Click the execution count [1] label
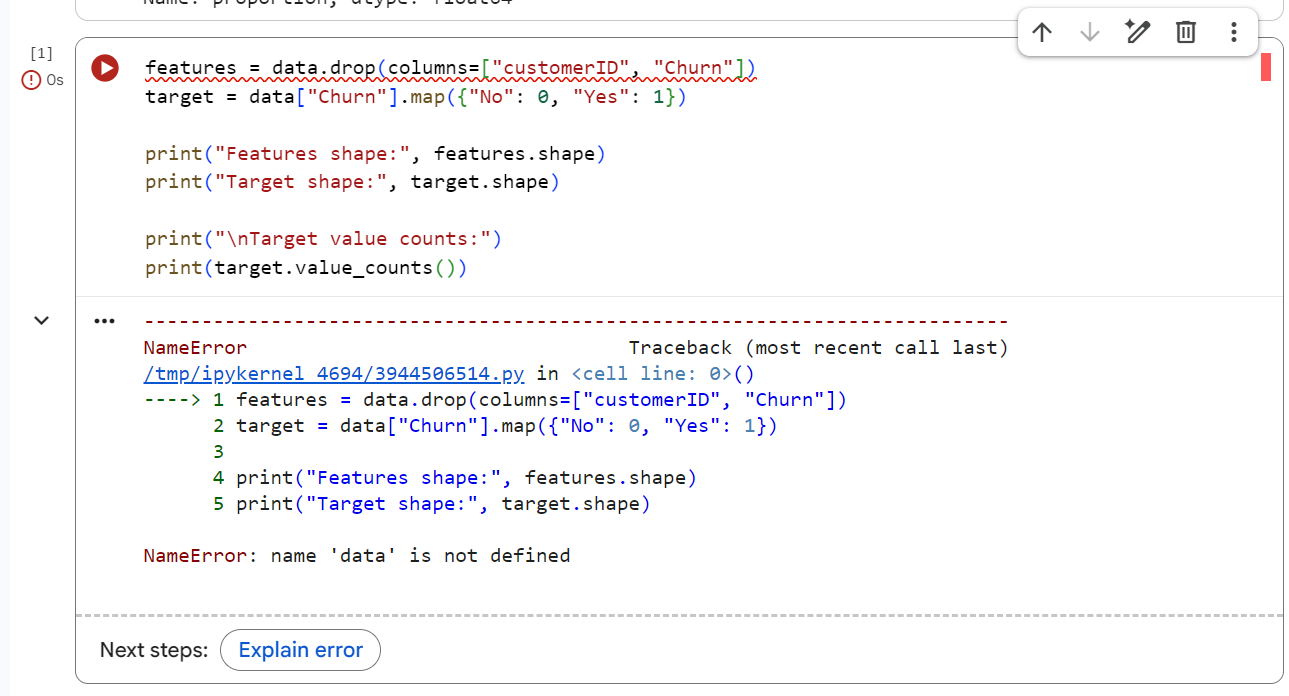 [41, 53]
